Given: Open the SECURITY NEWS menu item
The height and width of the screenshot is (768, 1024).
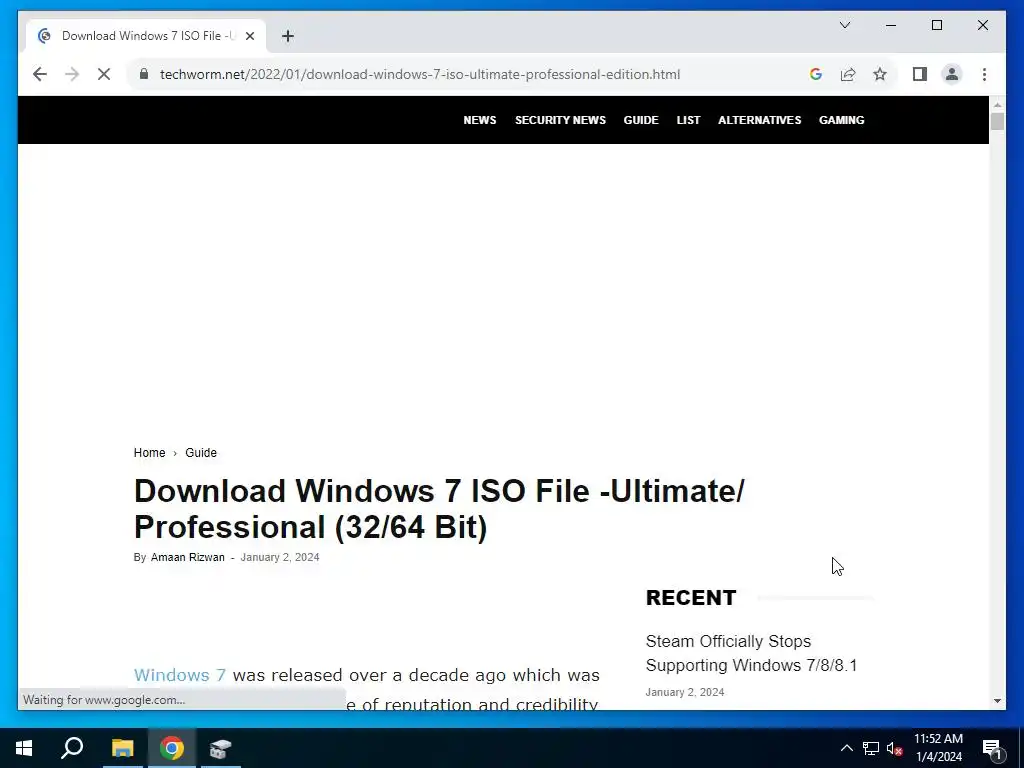Looking at the screenshot, I should click(560, 120).
